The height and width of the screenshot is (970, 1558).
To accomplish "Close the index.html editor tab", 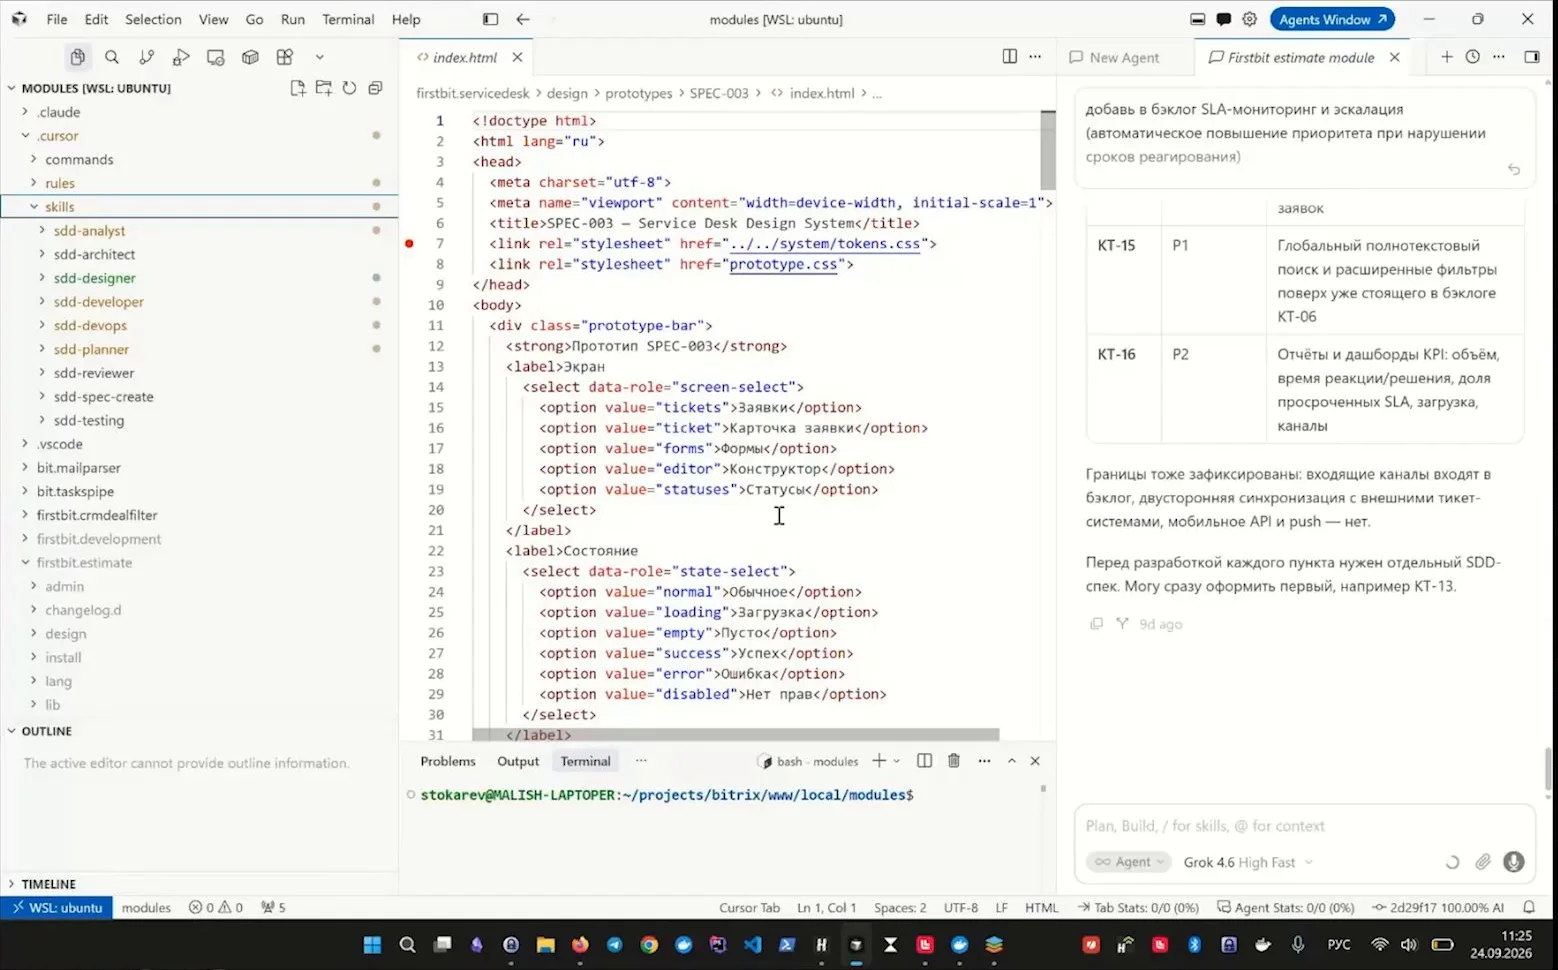I will coord(517,57).
